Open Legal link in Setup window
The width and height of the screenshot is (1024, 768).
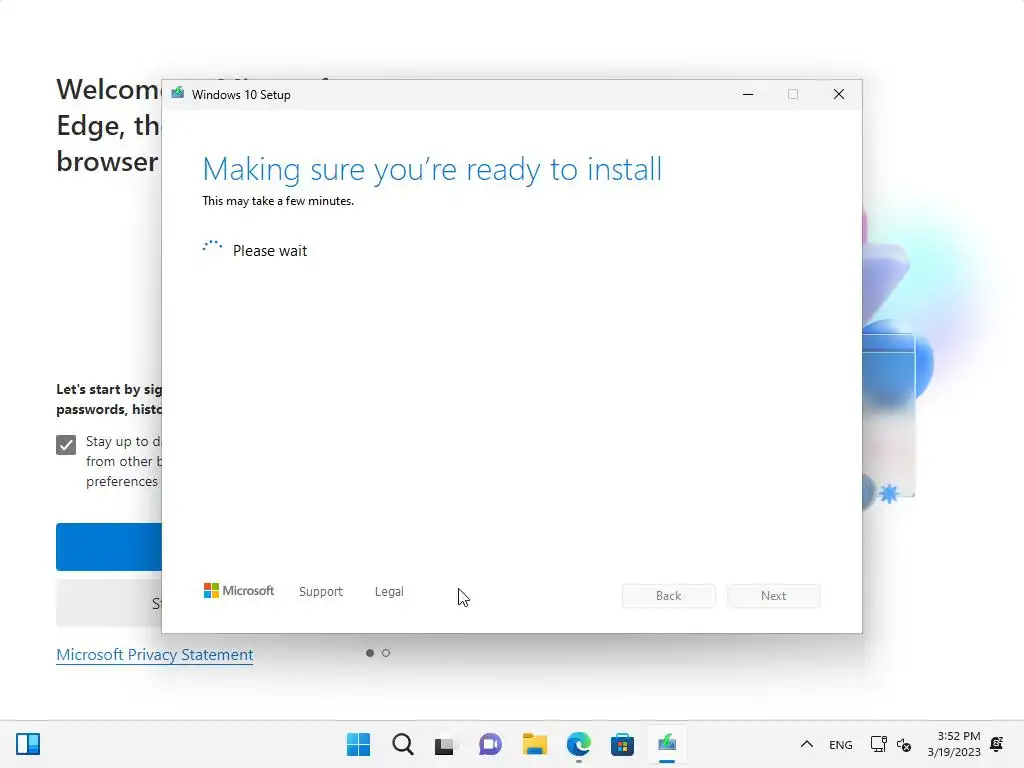pos(389,591)
